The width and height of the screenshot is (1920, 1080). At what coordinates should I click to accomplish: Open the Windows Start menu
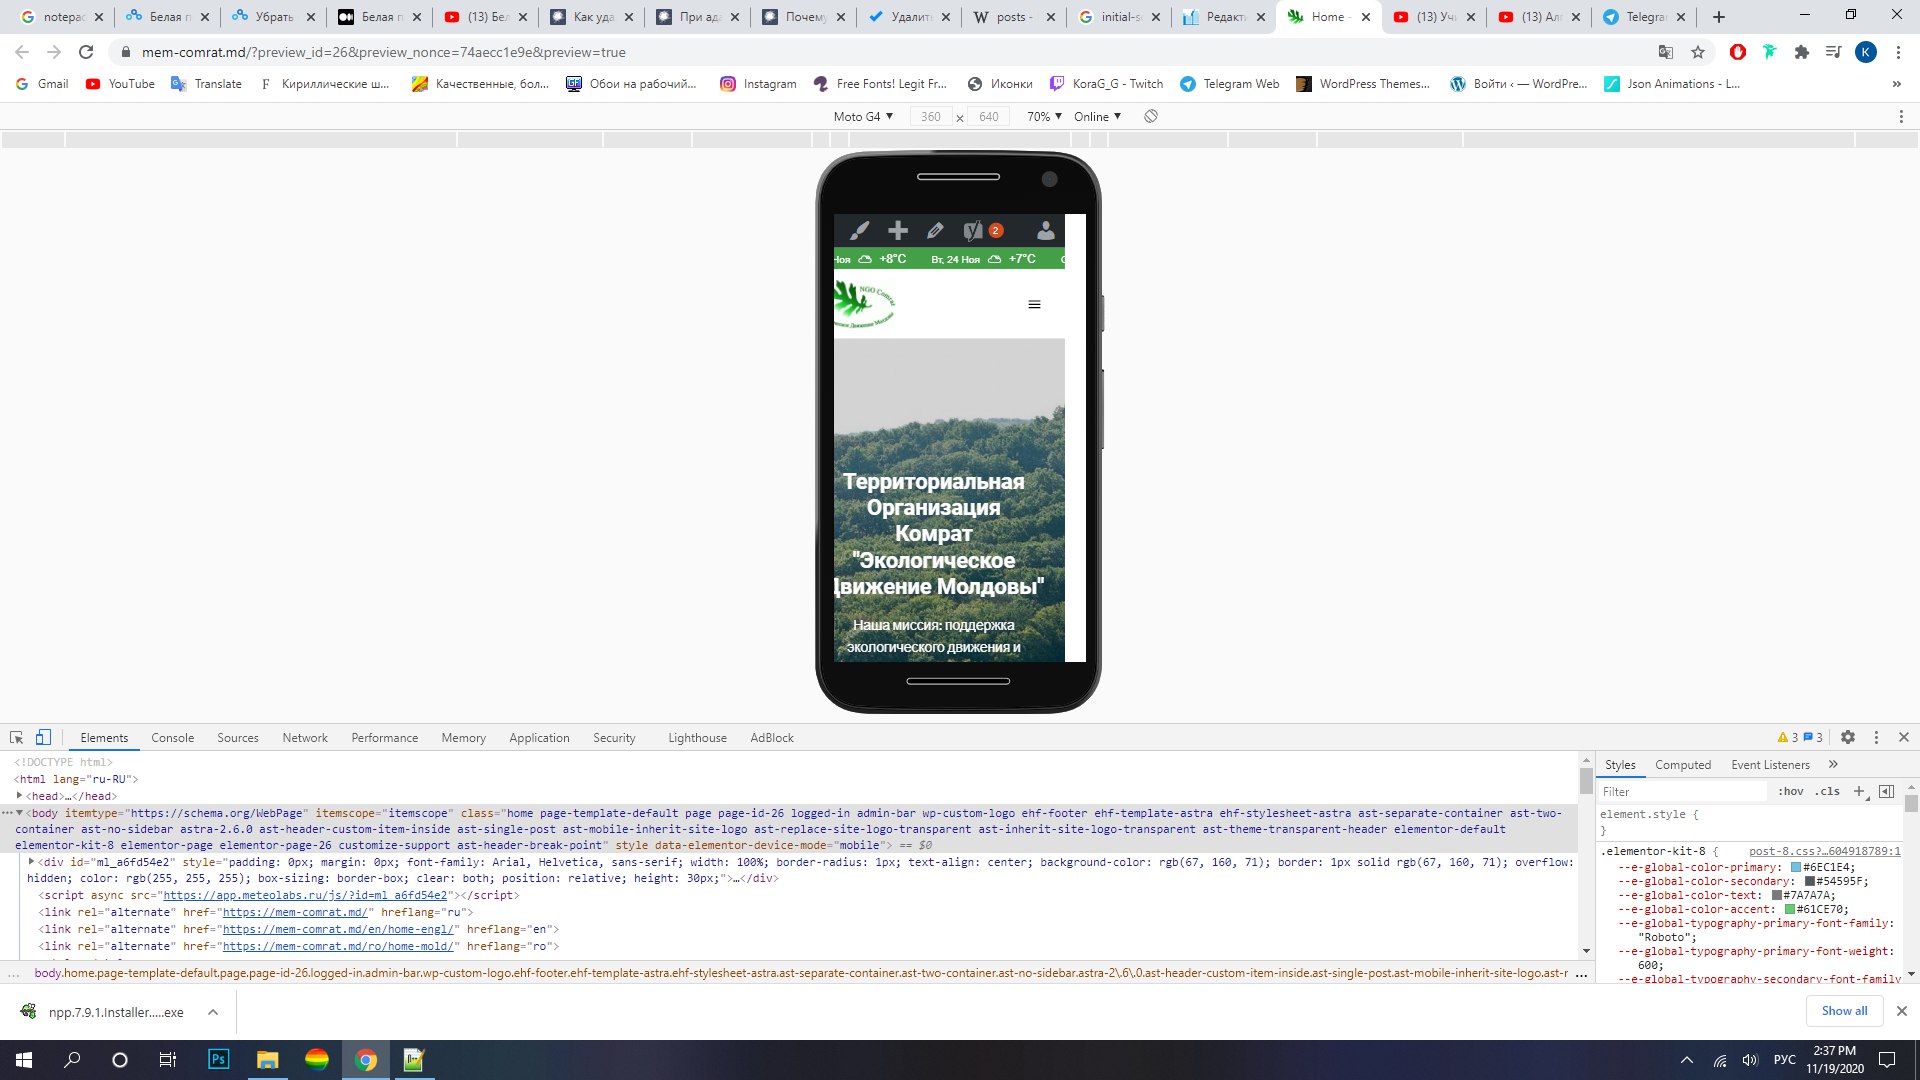(x=24, y=1060)
